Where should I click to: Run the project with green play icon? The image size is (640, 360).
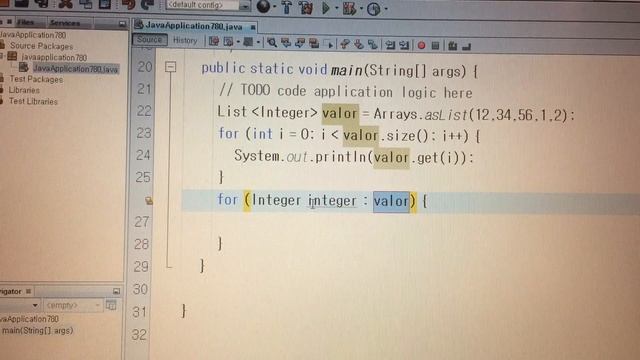(x=326, y=7)
